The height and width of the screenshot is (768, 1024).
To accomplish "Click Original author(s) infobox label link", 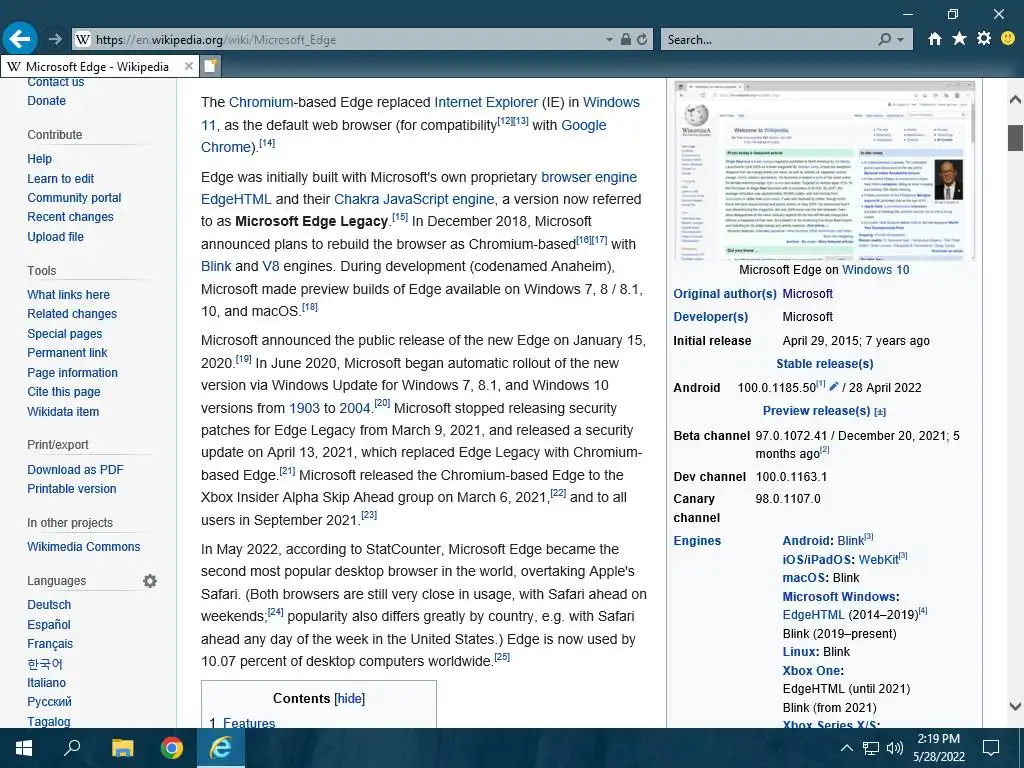I will pos(725,294).
